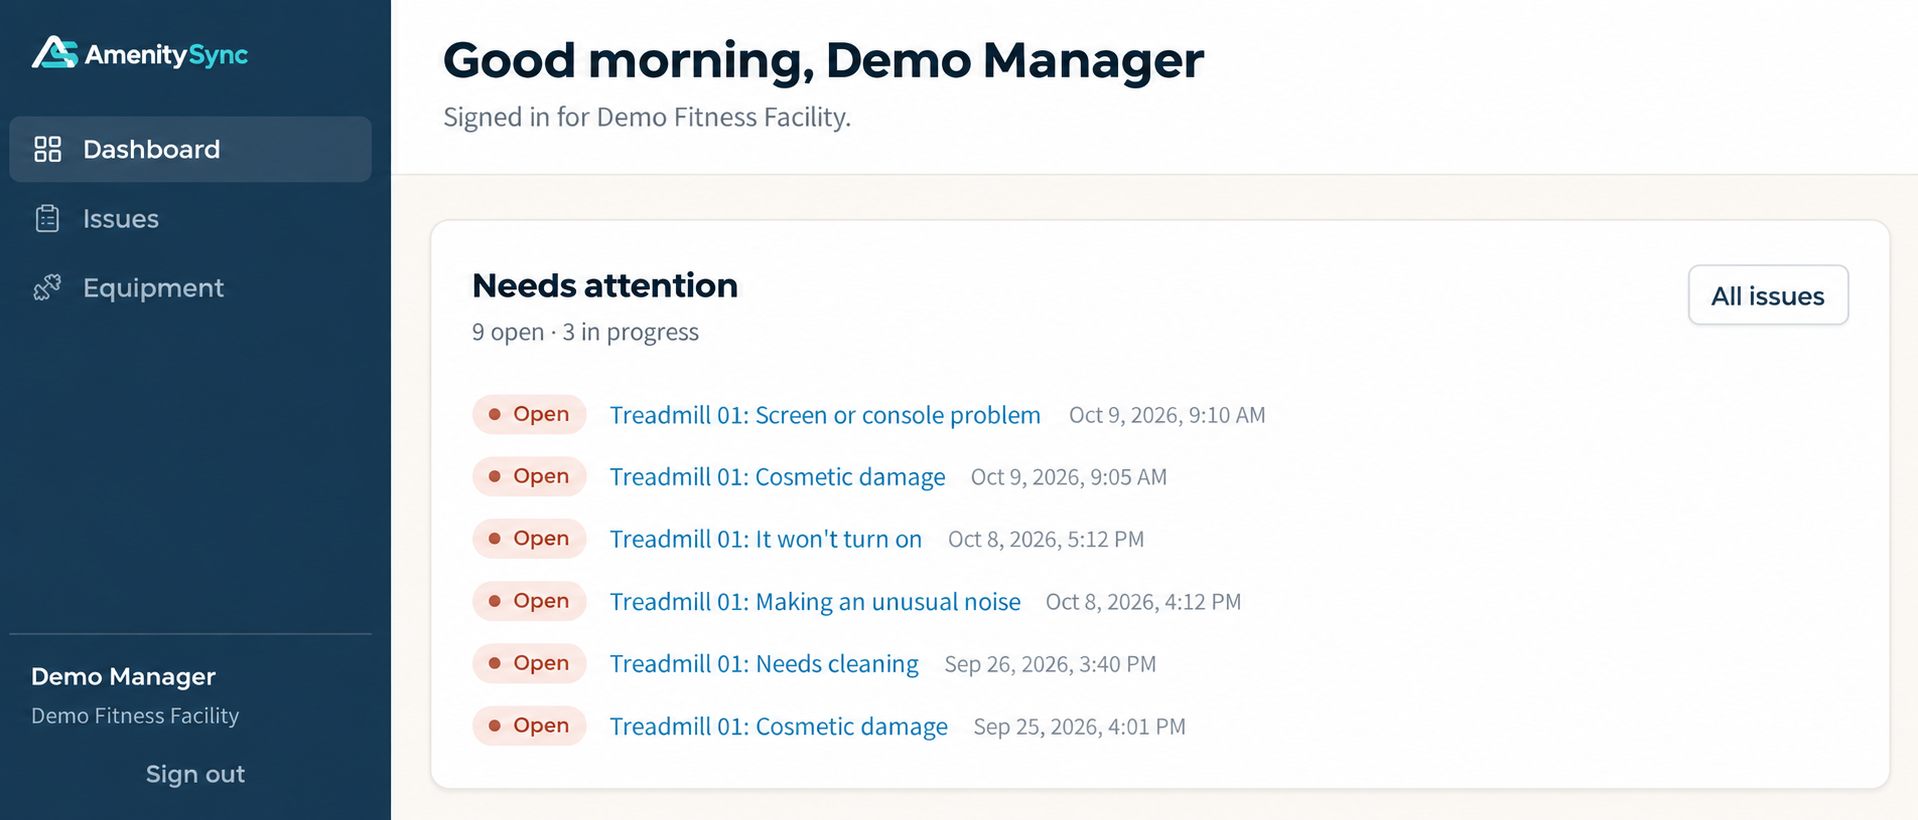This screenshot has height=820, width=1918.
Task: Click the Open badge for Needs cleaning
Action: point(529,663)
